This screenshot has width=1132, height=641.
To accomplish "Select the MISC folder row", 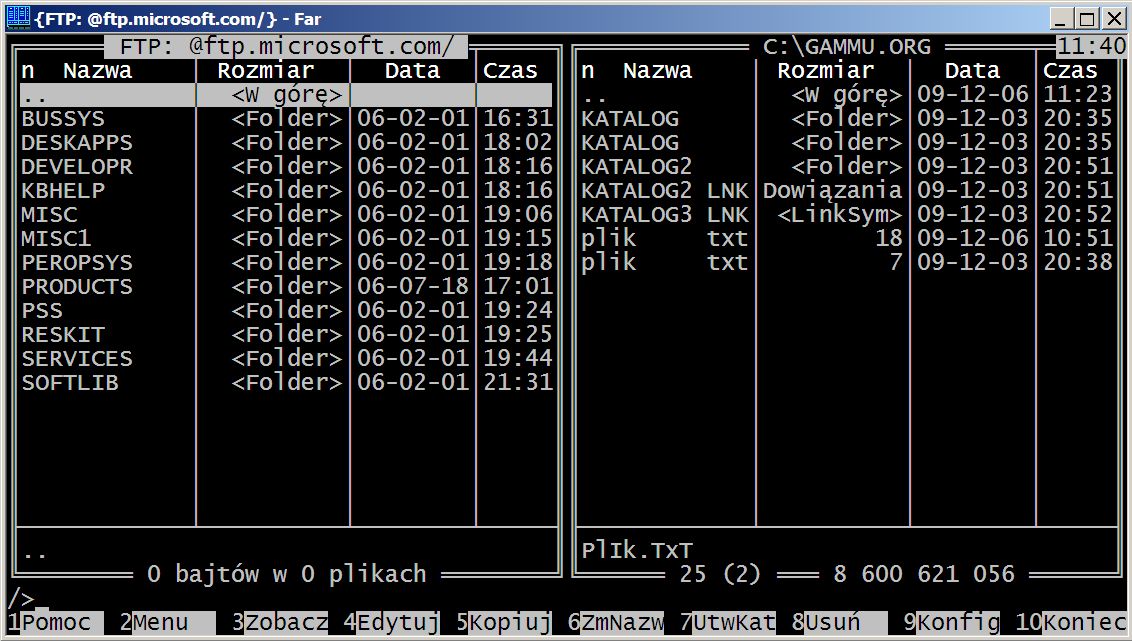I will [x=287, y=214].
